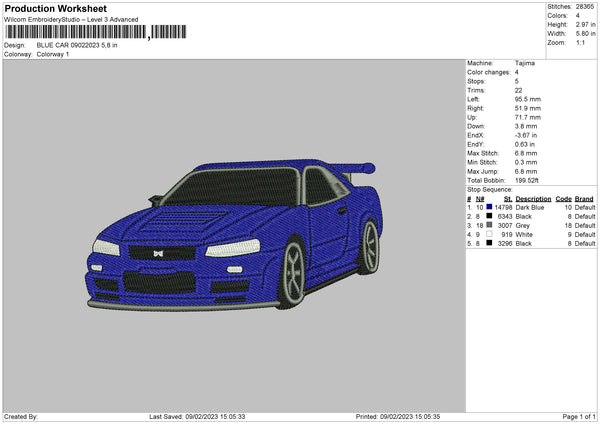Image resolution: width=600 pixels, height=424 pixels.
Task: Click the Grey thread swatch in stop 3
Action: click(x=489, y=225)
